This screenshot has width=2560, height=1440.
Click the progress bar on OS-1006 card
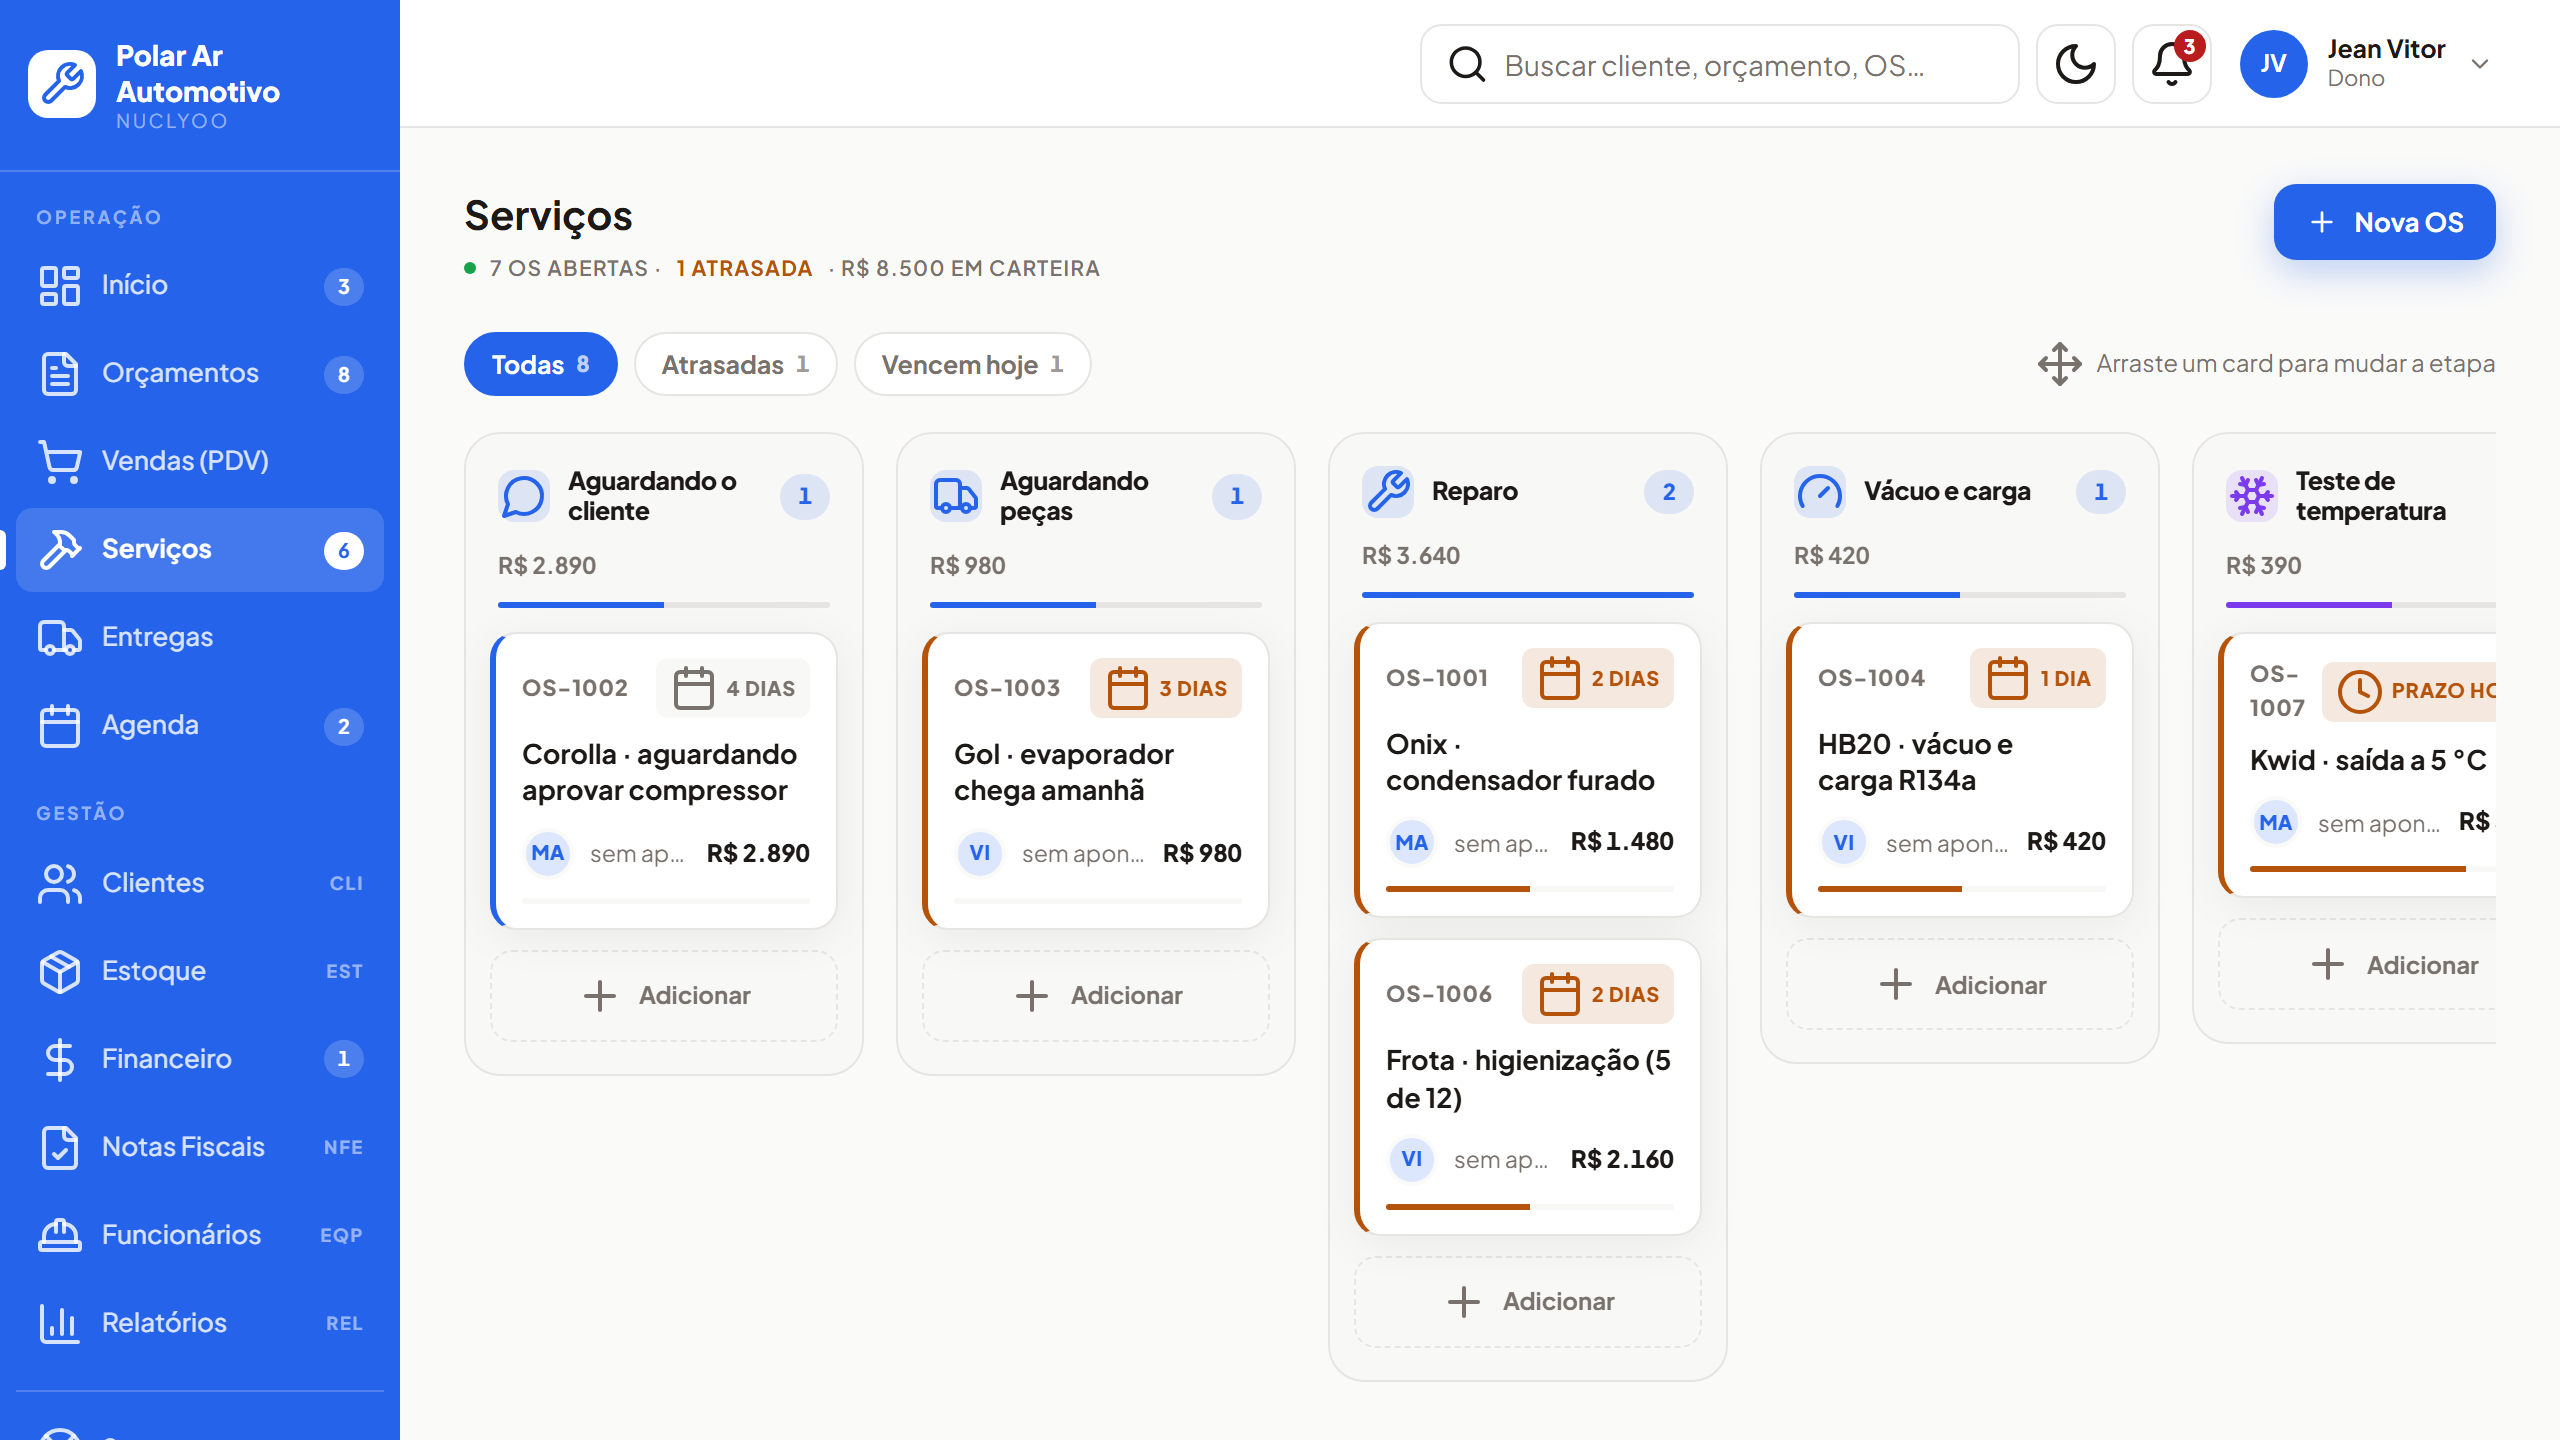pyautogui.click(x=1529, y=1207)
